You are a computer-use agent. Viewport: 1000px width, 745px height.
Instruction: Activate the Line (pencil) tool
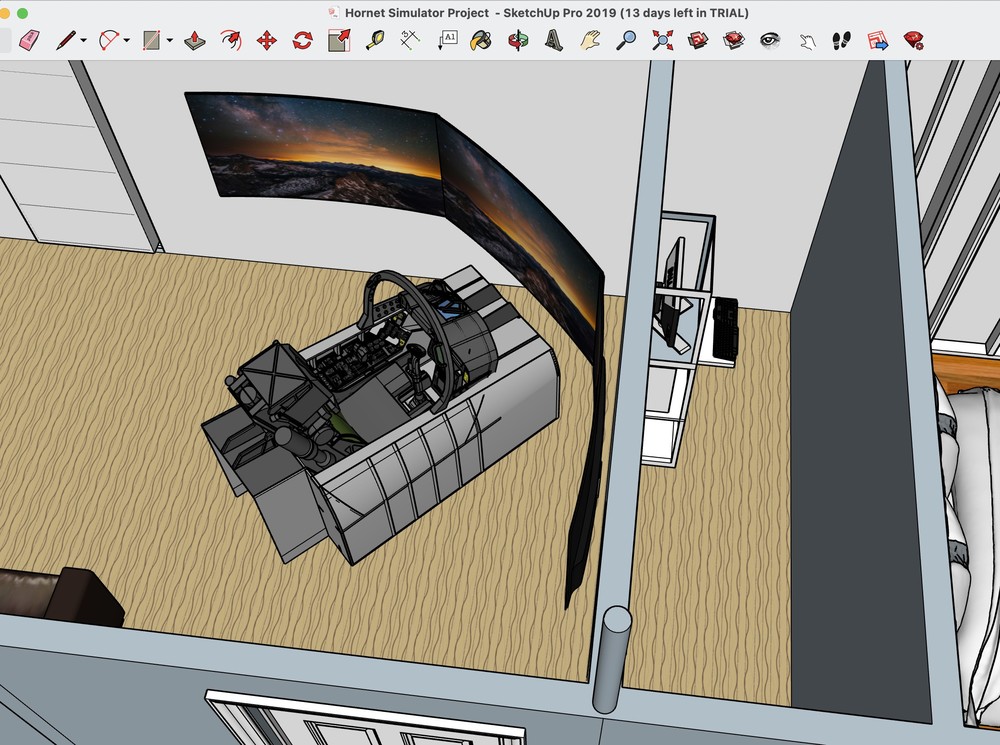coord(65,42)
